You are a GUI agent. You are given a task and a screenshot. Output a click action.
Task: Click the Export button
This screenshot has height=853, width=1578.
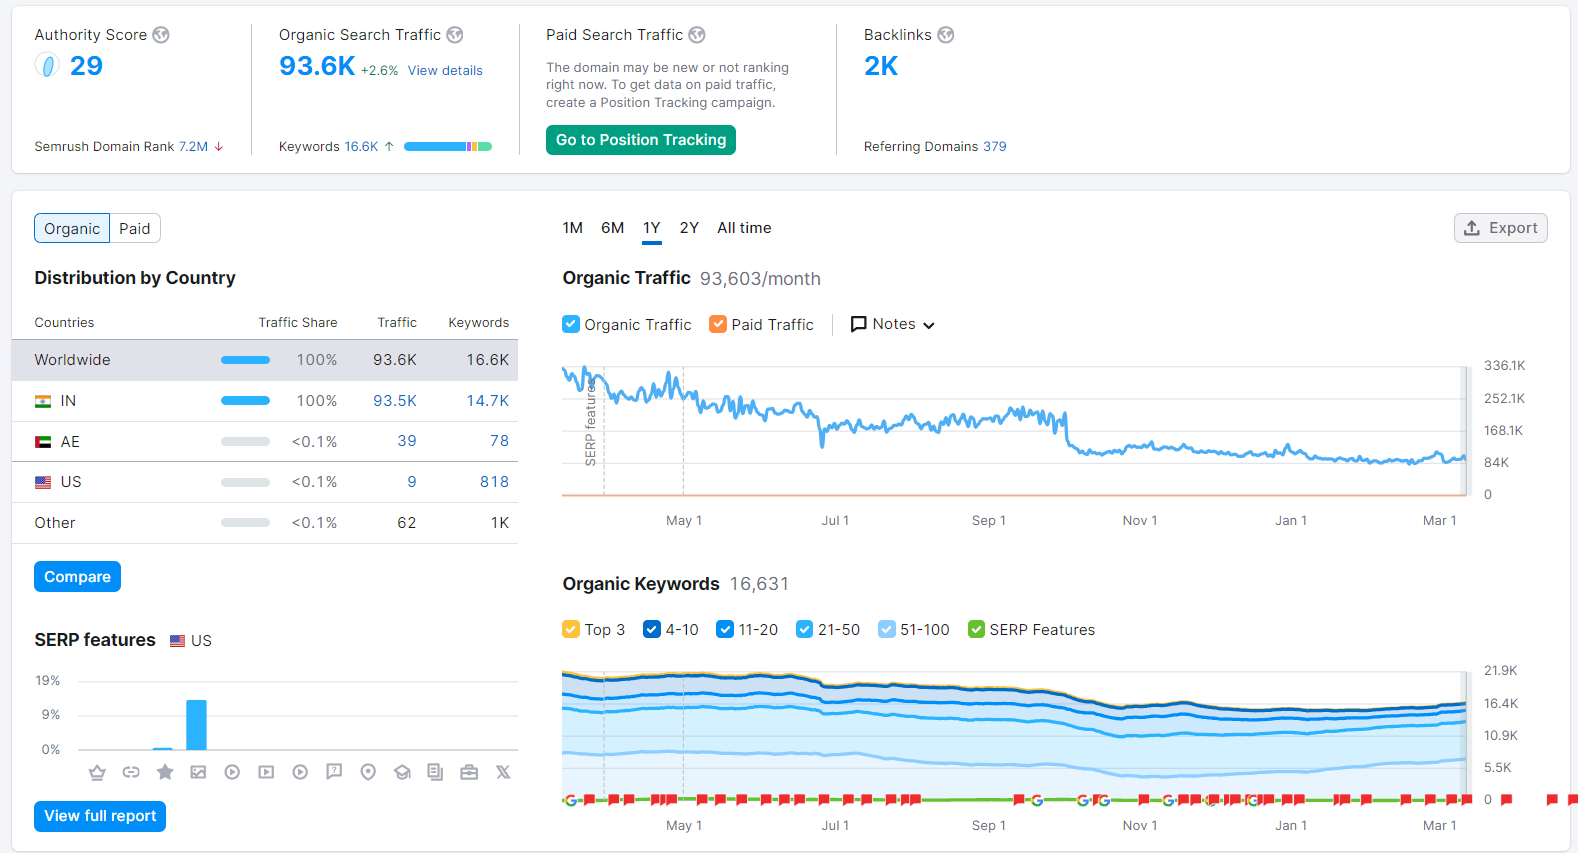click(x=1500, y=228)
